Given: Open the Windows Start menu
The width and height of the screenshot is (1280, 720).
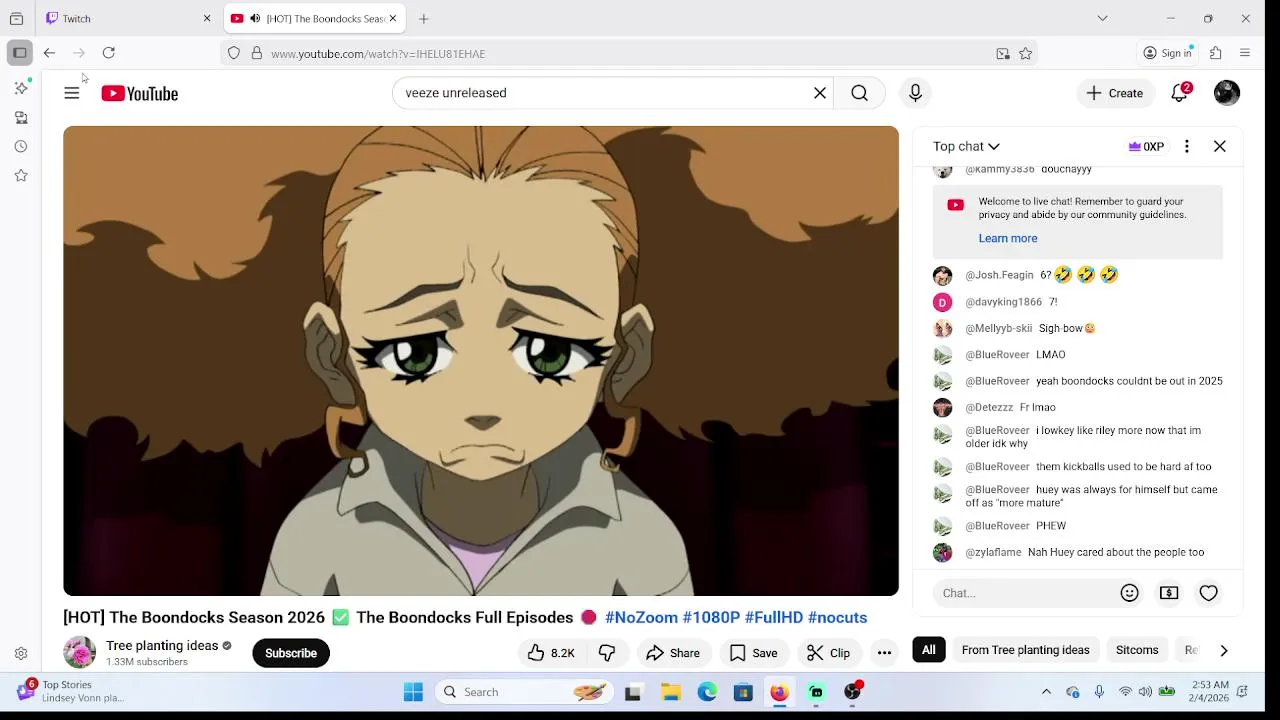Looking at the screenshot, I should coord(413,692).
